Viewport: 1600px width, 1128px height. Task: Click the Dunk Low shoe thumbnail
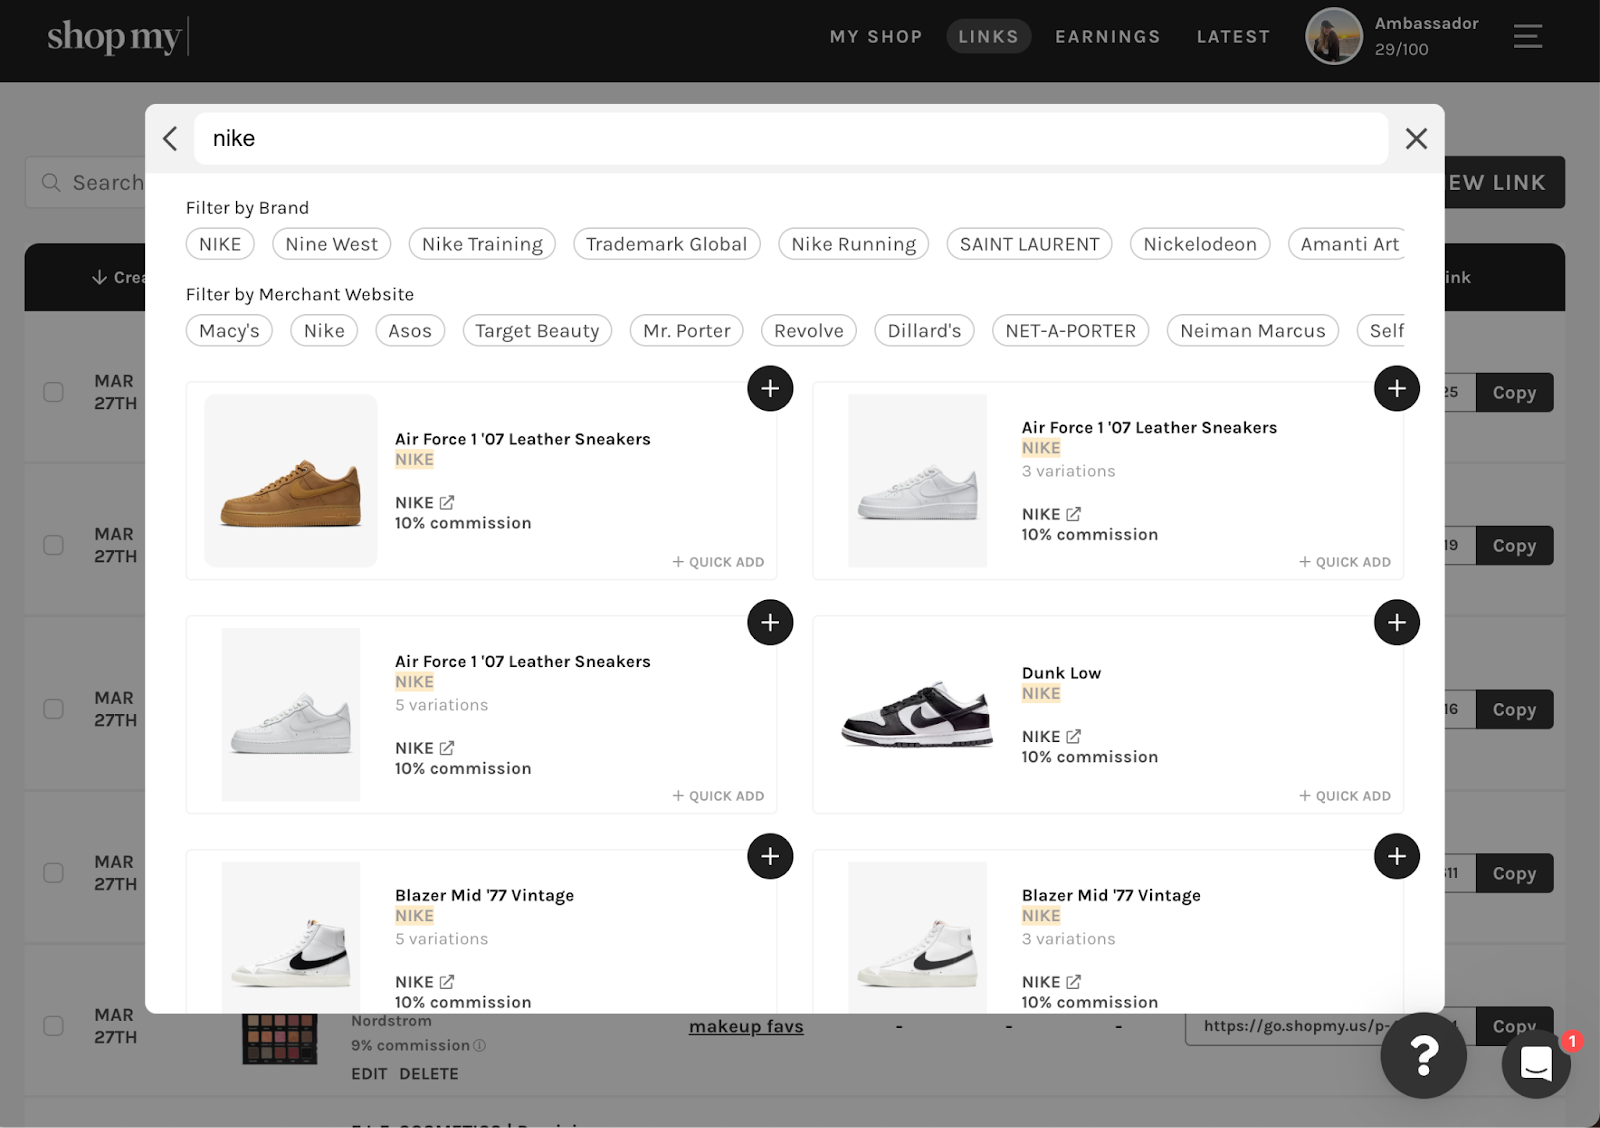click(918, 715)
